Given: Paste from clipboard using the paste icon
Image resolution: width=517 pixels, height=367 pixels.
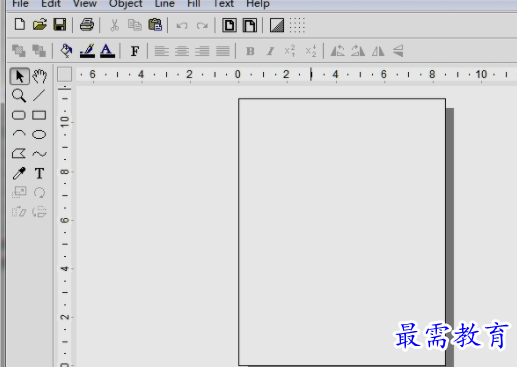Looking at the screenshot, I should coord(155,25).
